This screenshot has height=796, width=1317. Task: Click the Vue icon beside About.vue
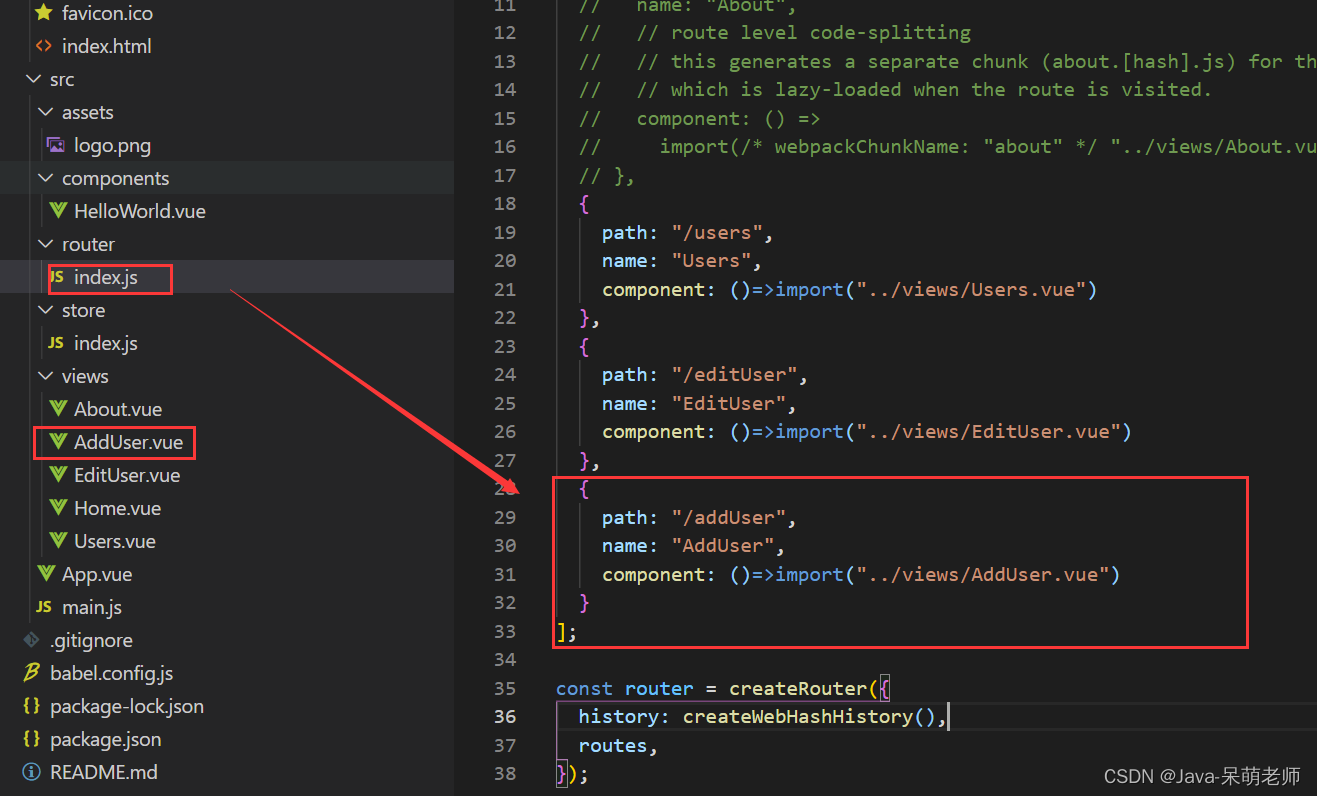[x=58, y=409]
